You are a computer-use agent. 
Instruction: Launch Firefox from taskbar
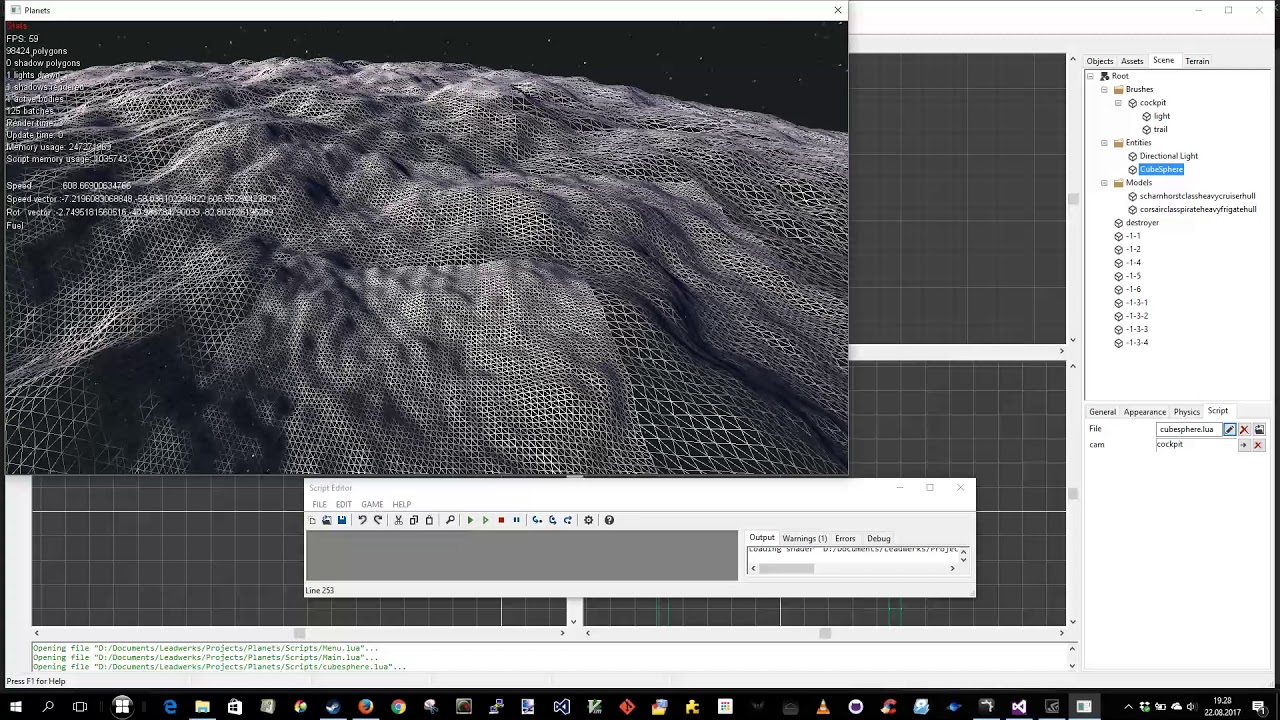pos(366,707)
